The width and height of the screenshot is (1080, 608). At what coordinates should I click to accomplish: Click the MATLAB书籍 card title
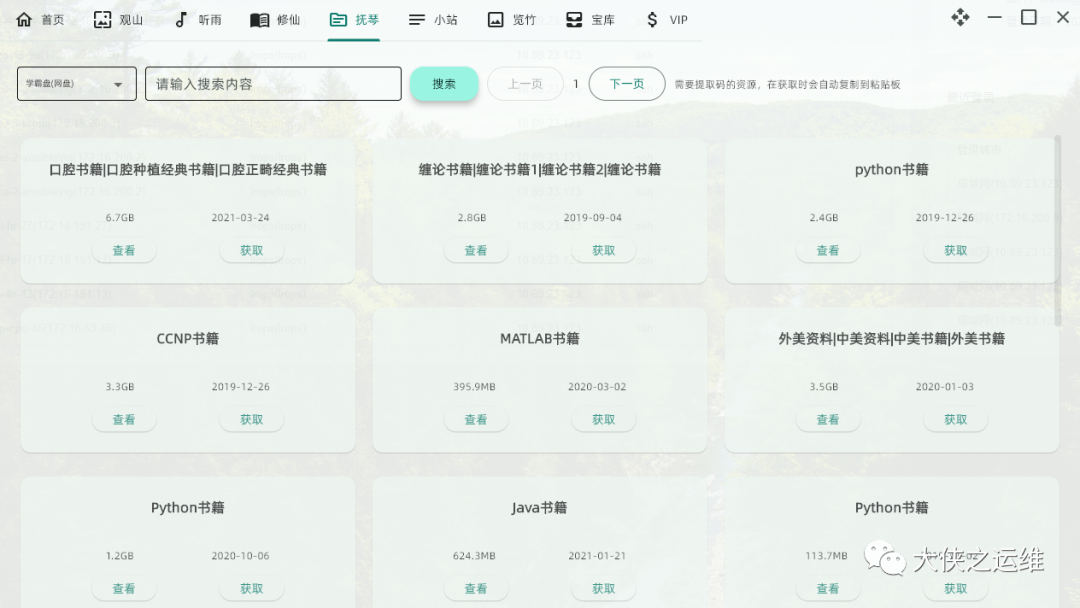tap(540, 339)
